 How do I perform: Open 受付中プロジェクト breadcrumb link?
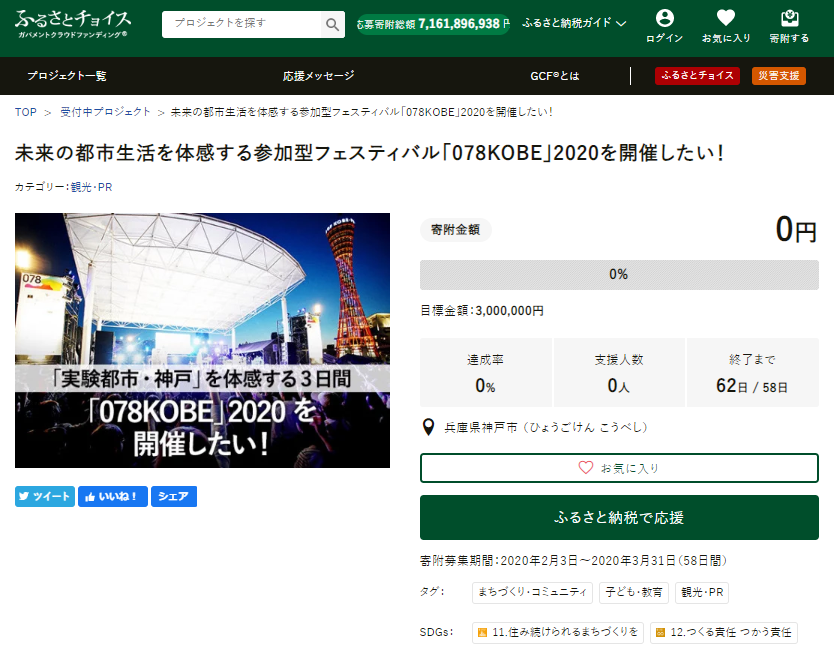pos(105,112)
